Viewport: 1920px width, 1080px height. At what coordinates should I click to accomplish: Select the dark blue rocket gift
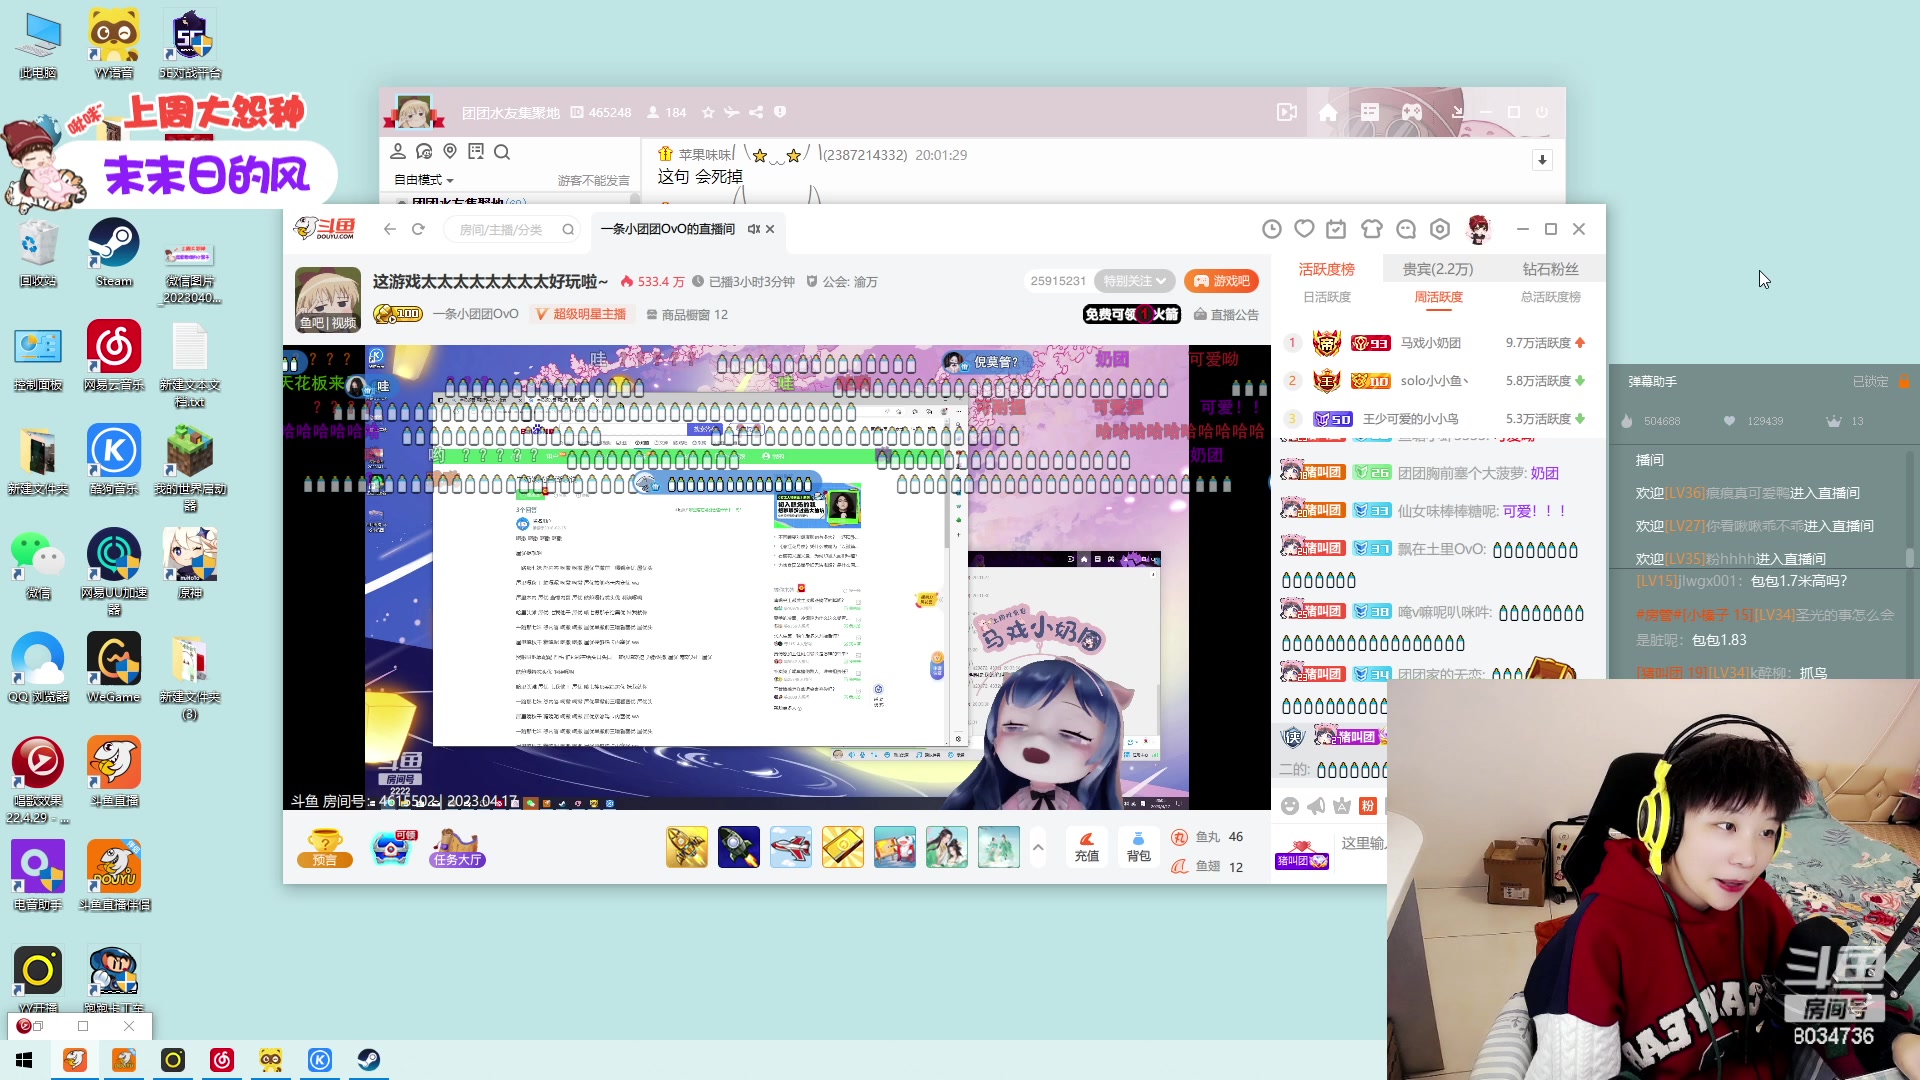[739, 847]
